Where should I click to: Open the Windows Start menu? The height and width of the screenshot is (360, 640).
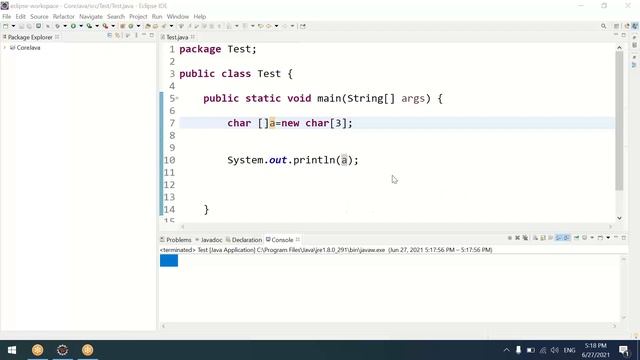coord(12,350)
